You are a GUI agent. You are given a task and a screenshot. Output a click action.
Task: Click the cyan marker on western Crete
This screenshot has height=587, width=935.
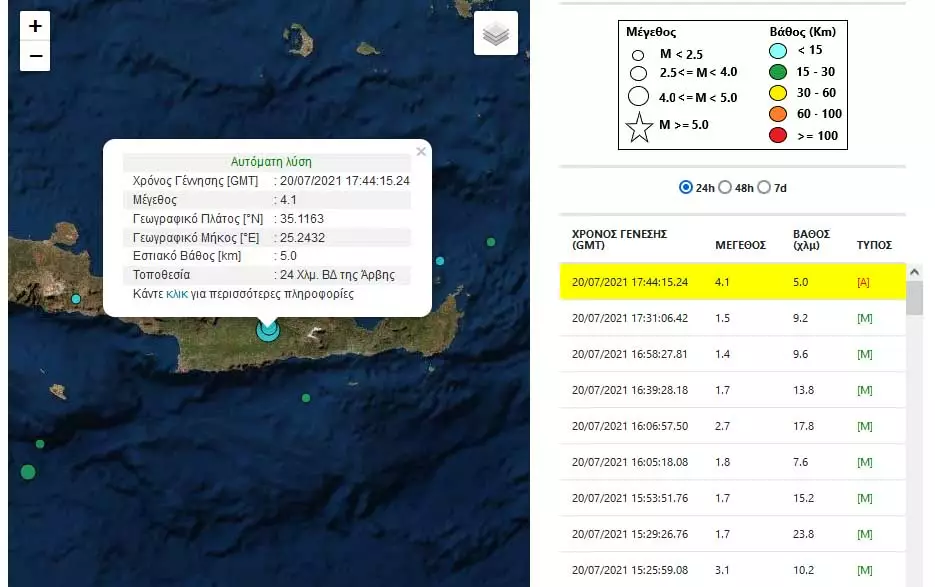pos(76,299)
